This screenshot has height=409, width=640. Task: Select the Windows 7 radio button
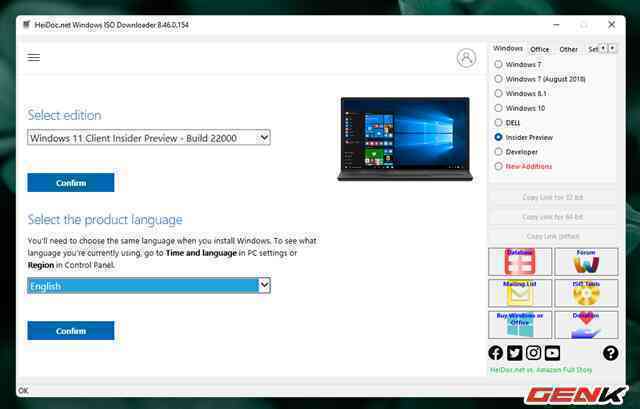tap(498, 64)
